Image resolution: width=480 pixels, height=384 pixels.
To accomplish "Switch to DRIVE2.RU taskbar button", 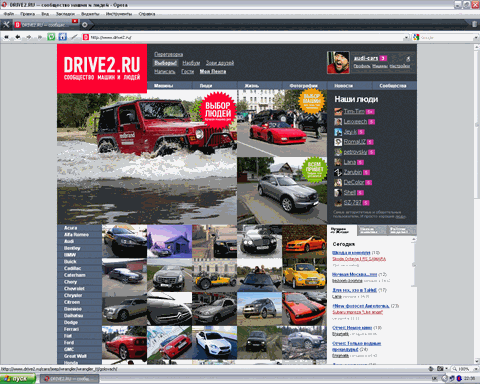I will pos(69,379).
